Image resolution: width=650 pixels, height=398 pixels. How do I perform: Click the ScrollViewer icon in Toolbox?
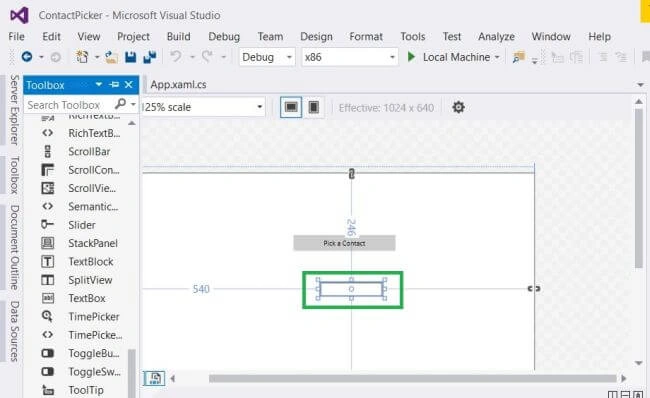[x=48, y=188]
